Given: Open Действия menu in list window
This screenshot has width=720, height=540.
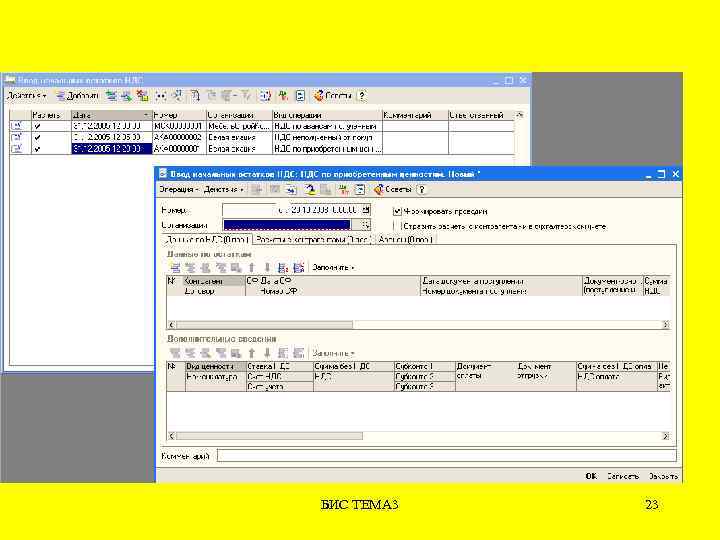Looking at the screenshot, I should (x=27, y=96).
